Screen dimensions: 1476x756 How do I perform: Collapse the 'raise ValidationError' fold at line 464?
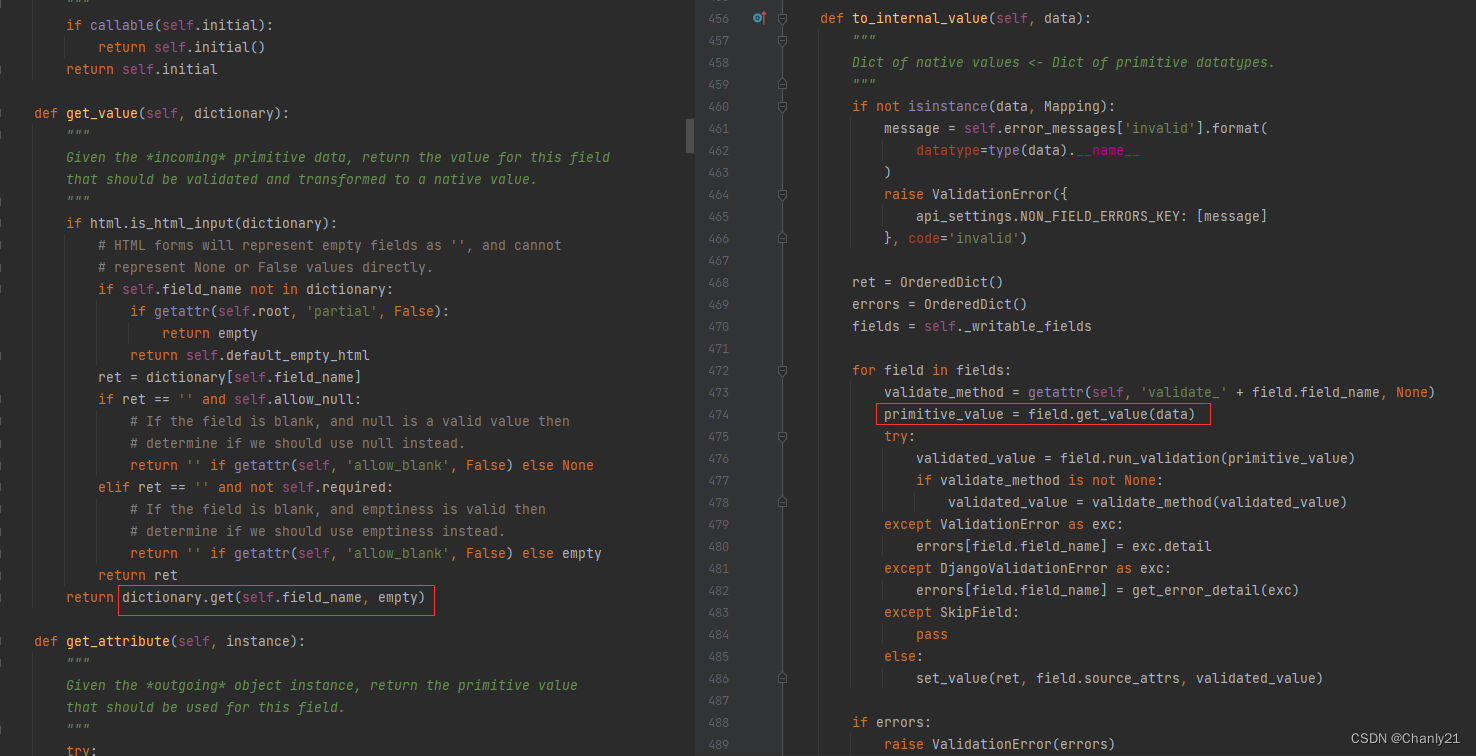(x=783, y=194)
